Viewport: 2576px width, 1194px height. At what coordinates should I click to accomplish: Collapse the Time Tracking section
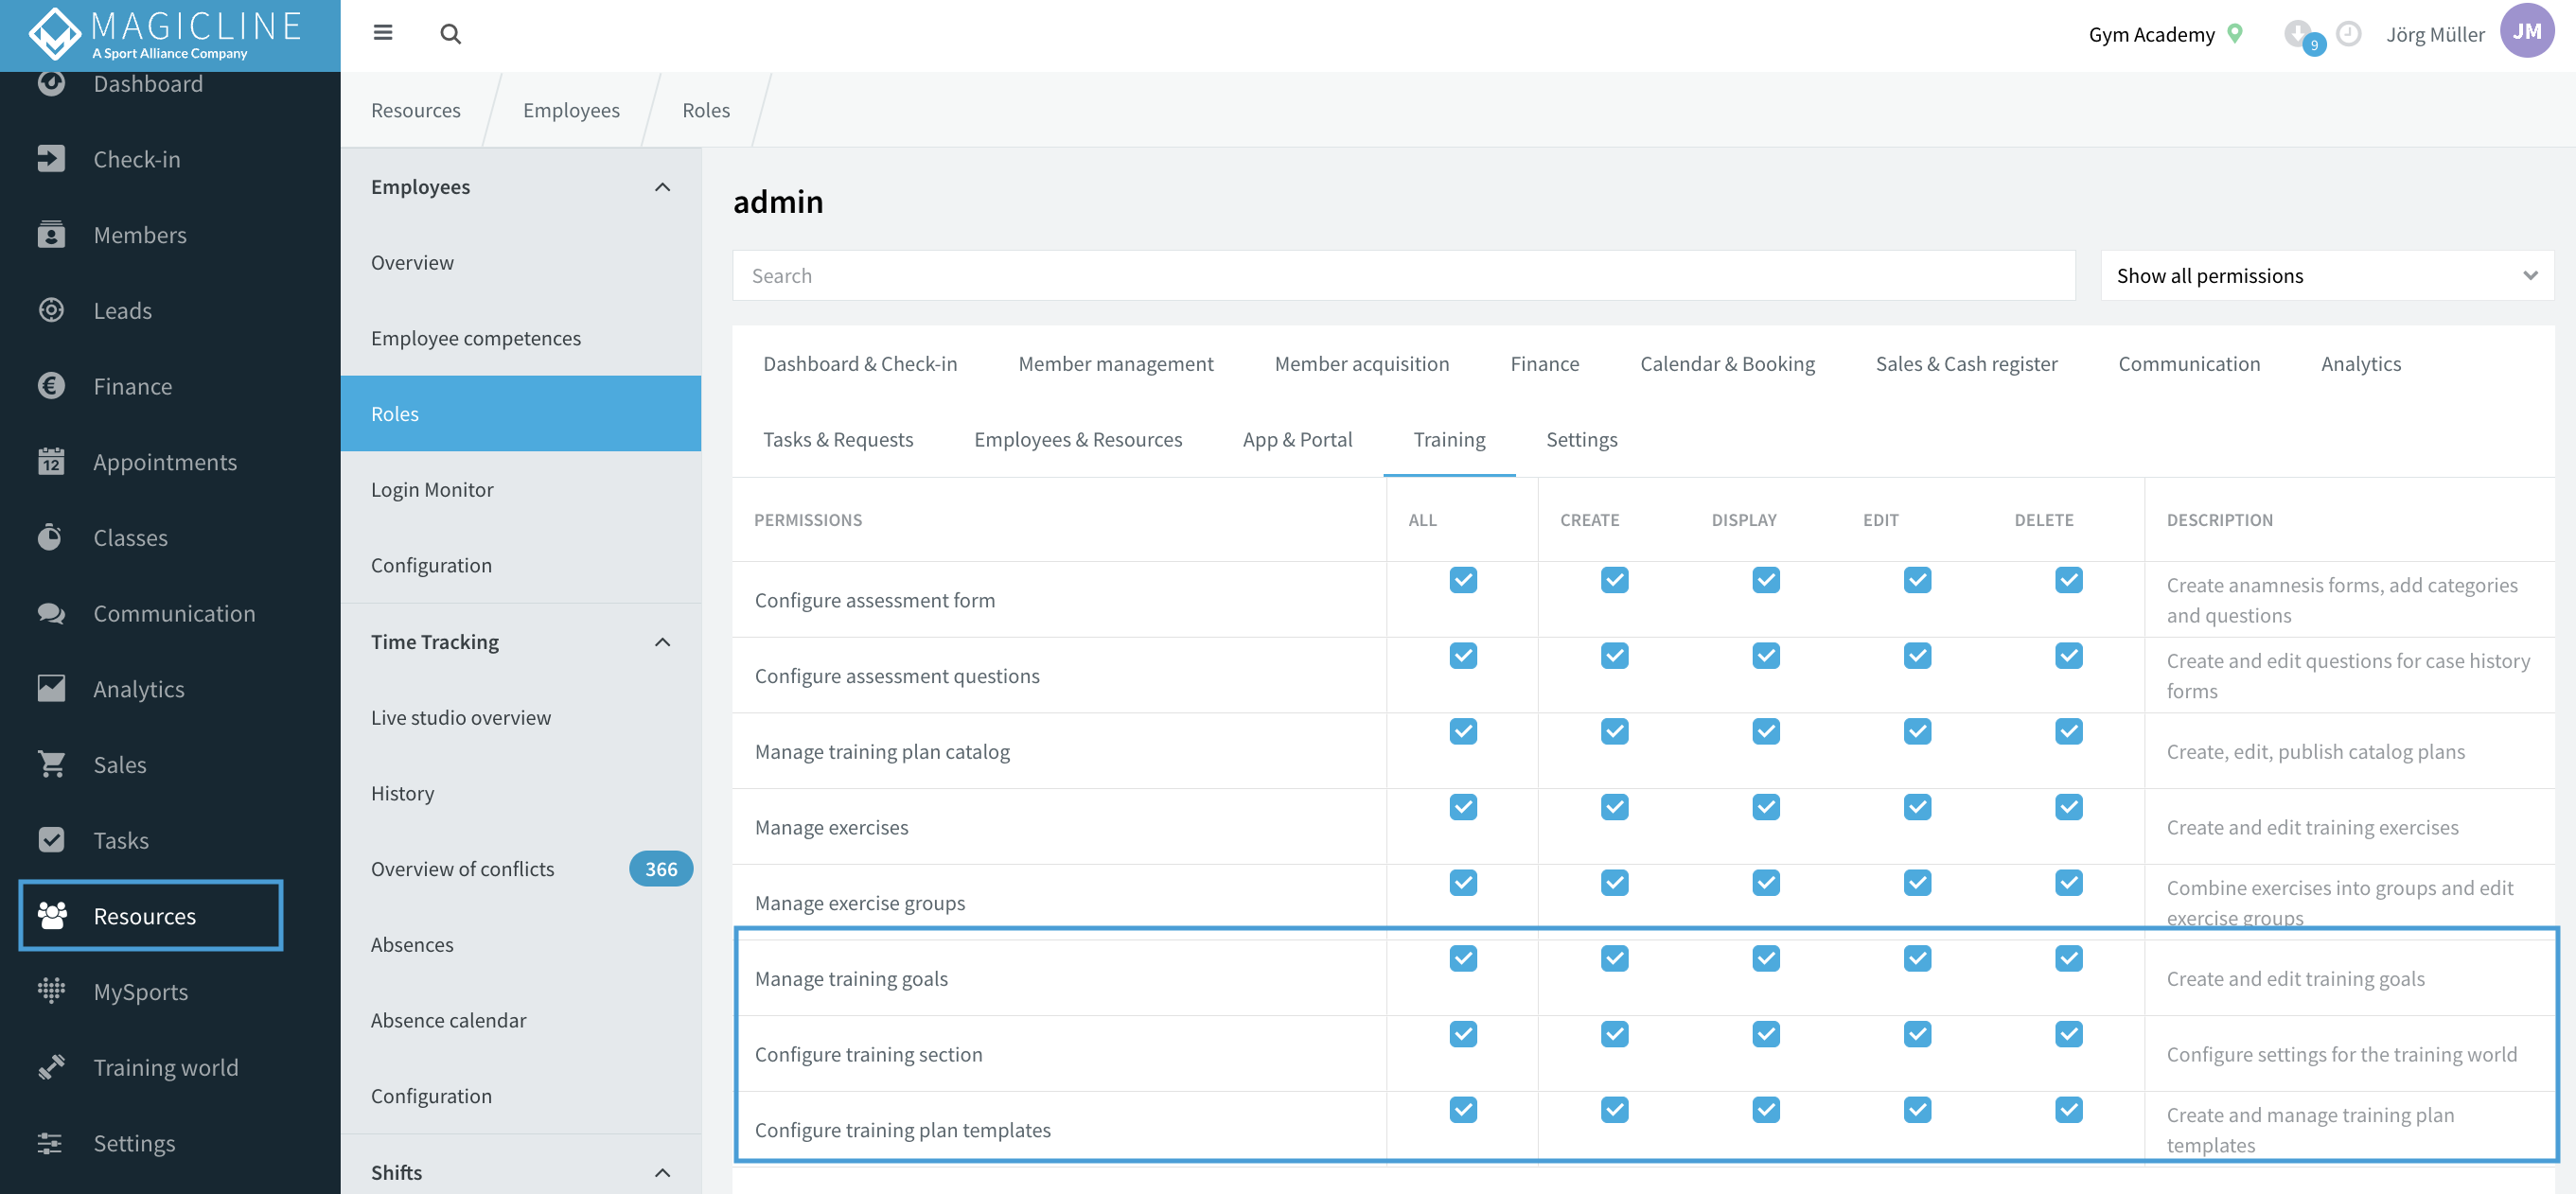click(x=662, y=641)
